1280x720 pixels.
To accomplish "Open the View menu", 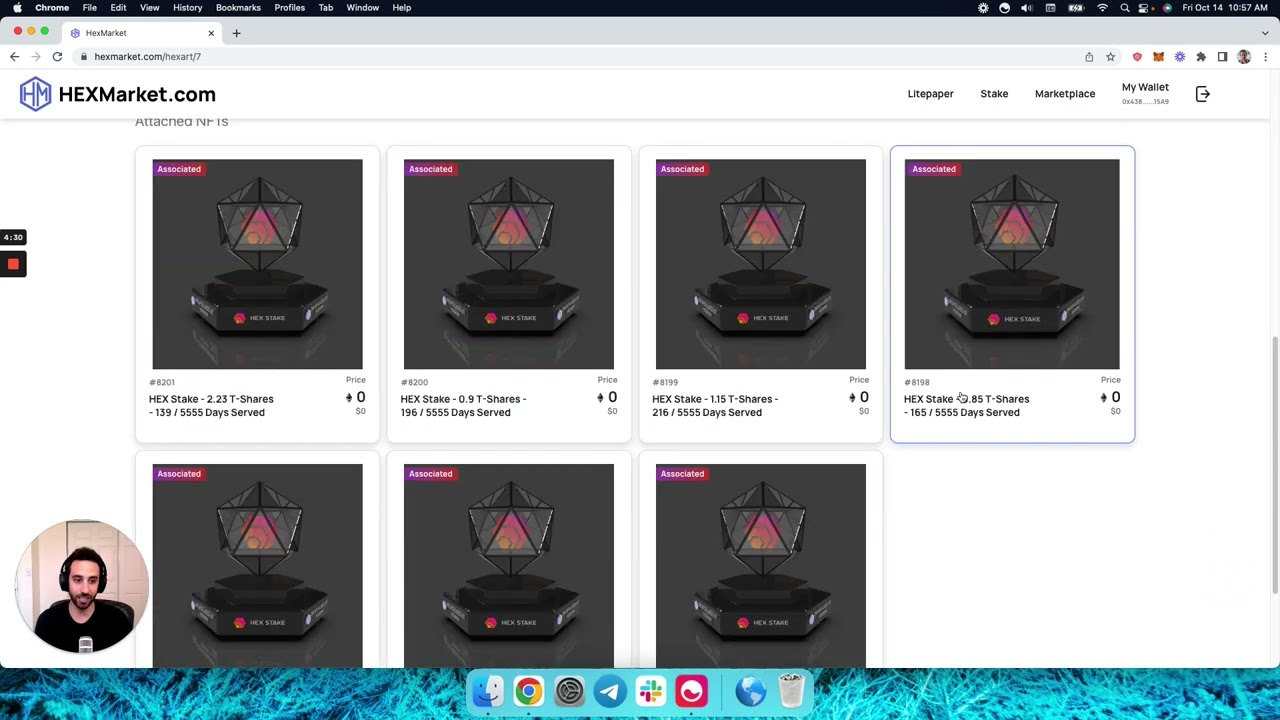I will [x=149, y=8].
